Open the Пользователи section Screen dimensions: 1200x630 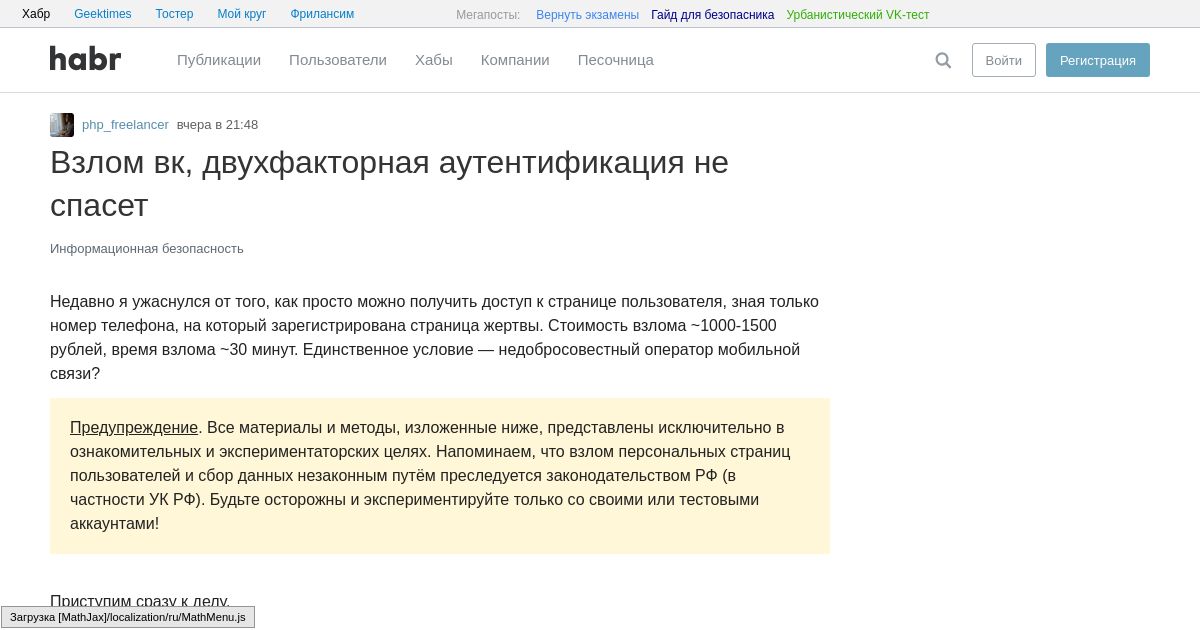[x=338, y=60]
